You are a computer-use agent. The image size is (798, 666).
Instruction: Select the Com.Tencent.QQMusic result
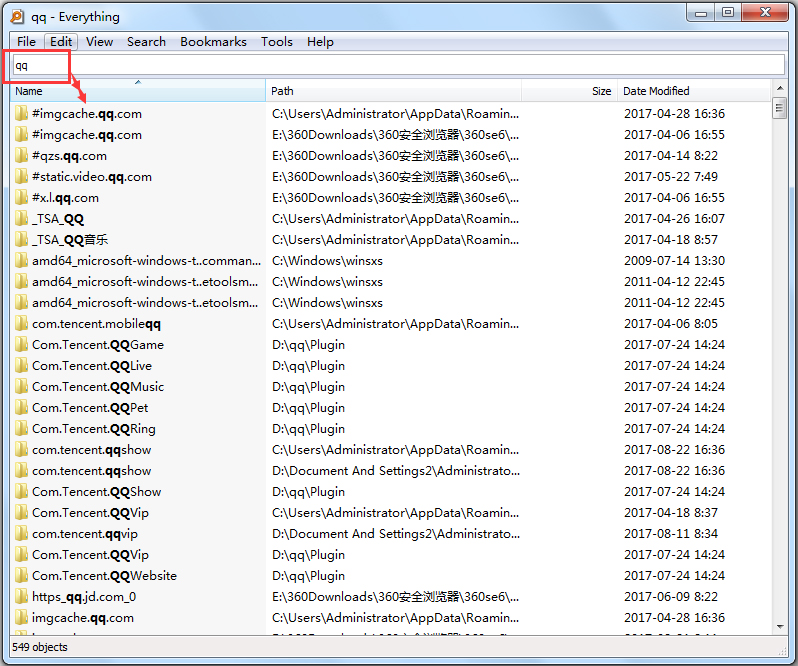click(x=98, y=387)
